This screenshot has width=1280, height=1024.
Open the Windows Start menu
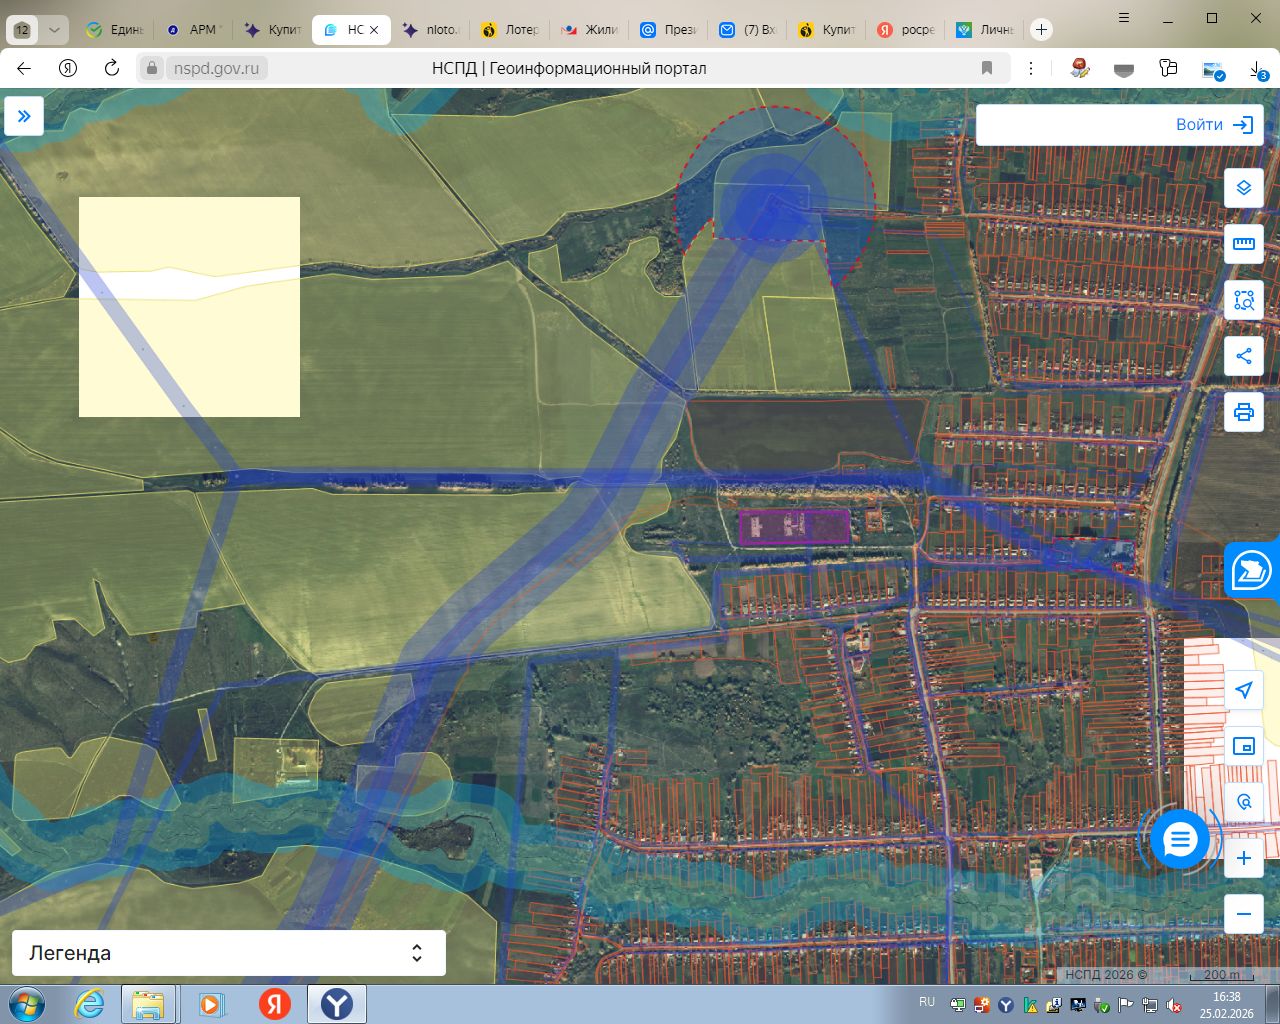(x=26, y=1004)
